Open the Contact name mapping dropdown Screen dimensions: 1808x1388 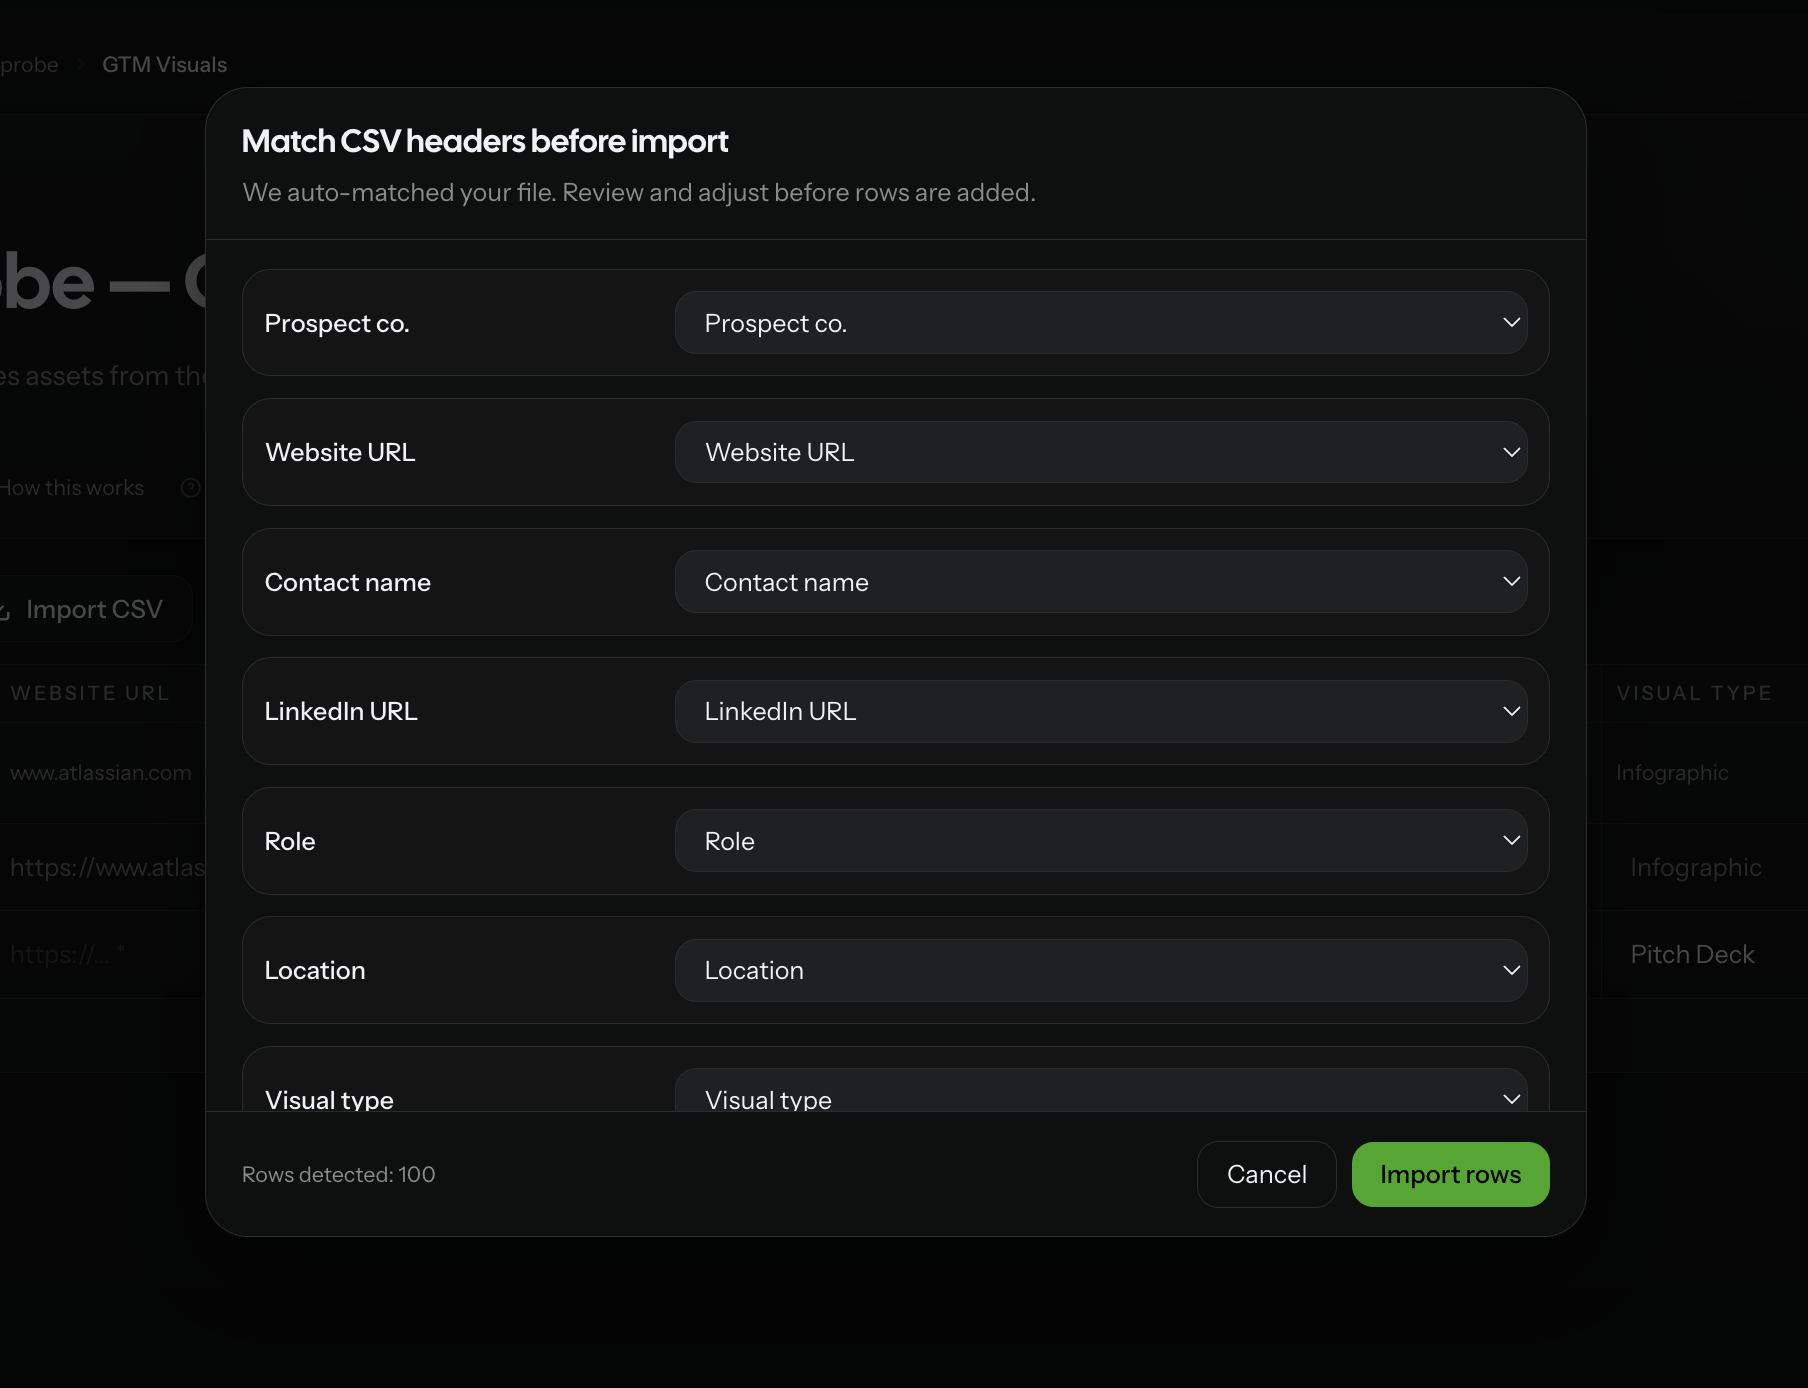click(1101, 582)
